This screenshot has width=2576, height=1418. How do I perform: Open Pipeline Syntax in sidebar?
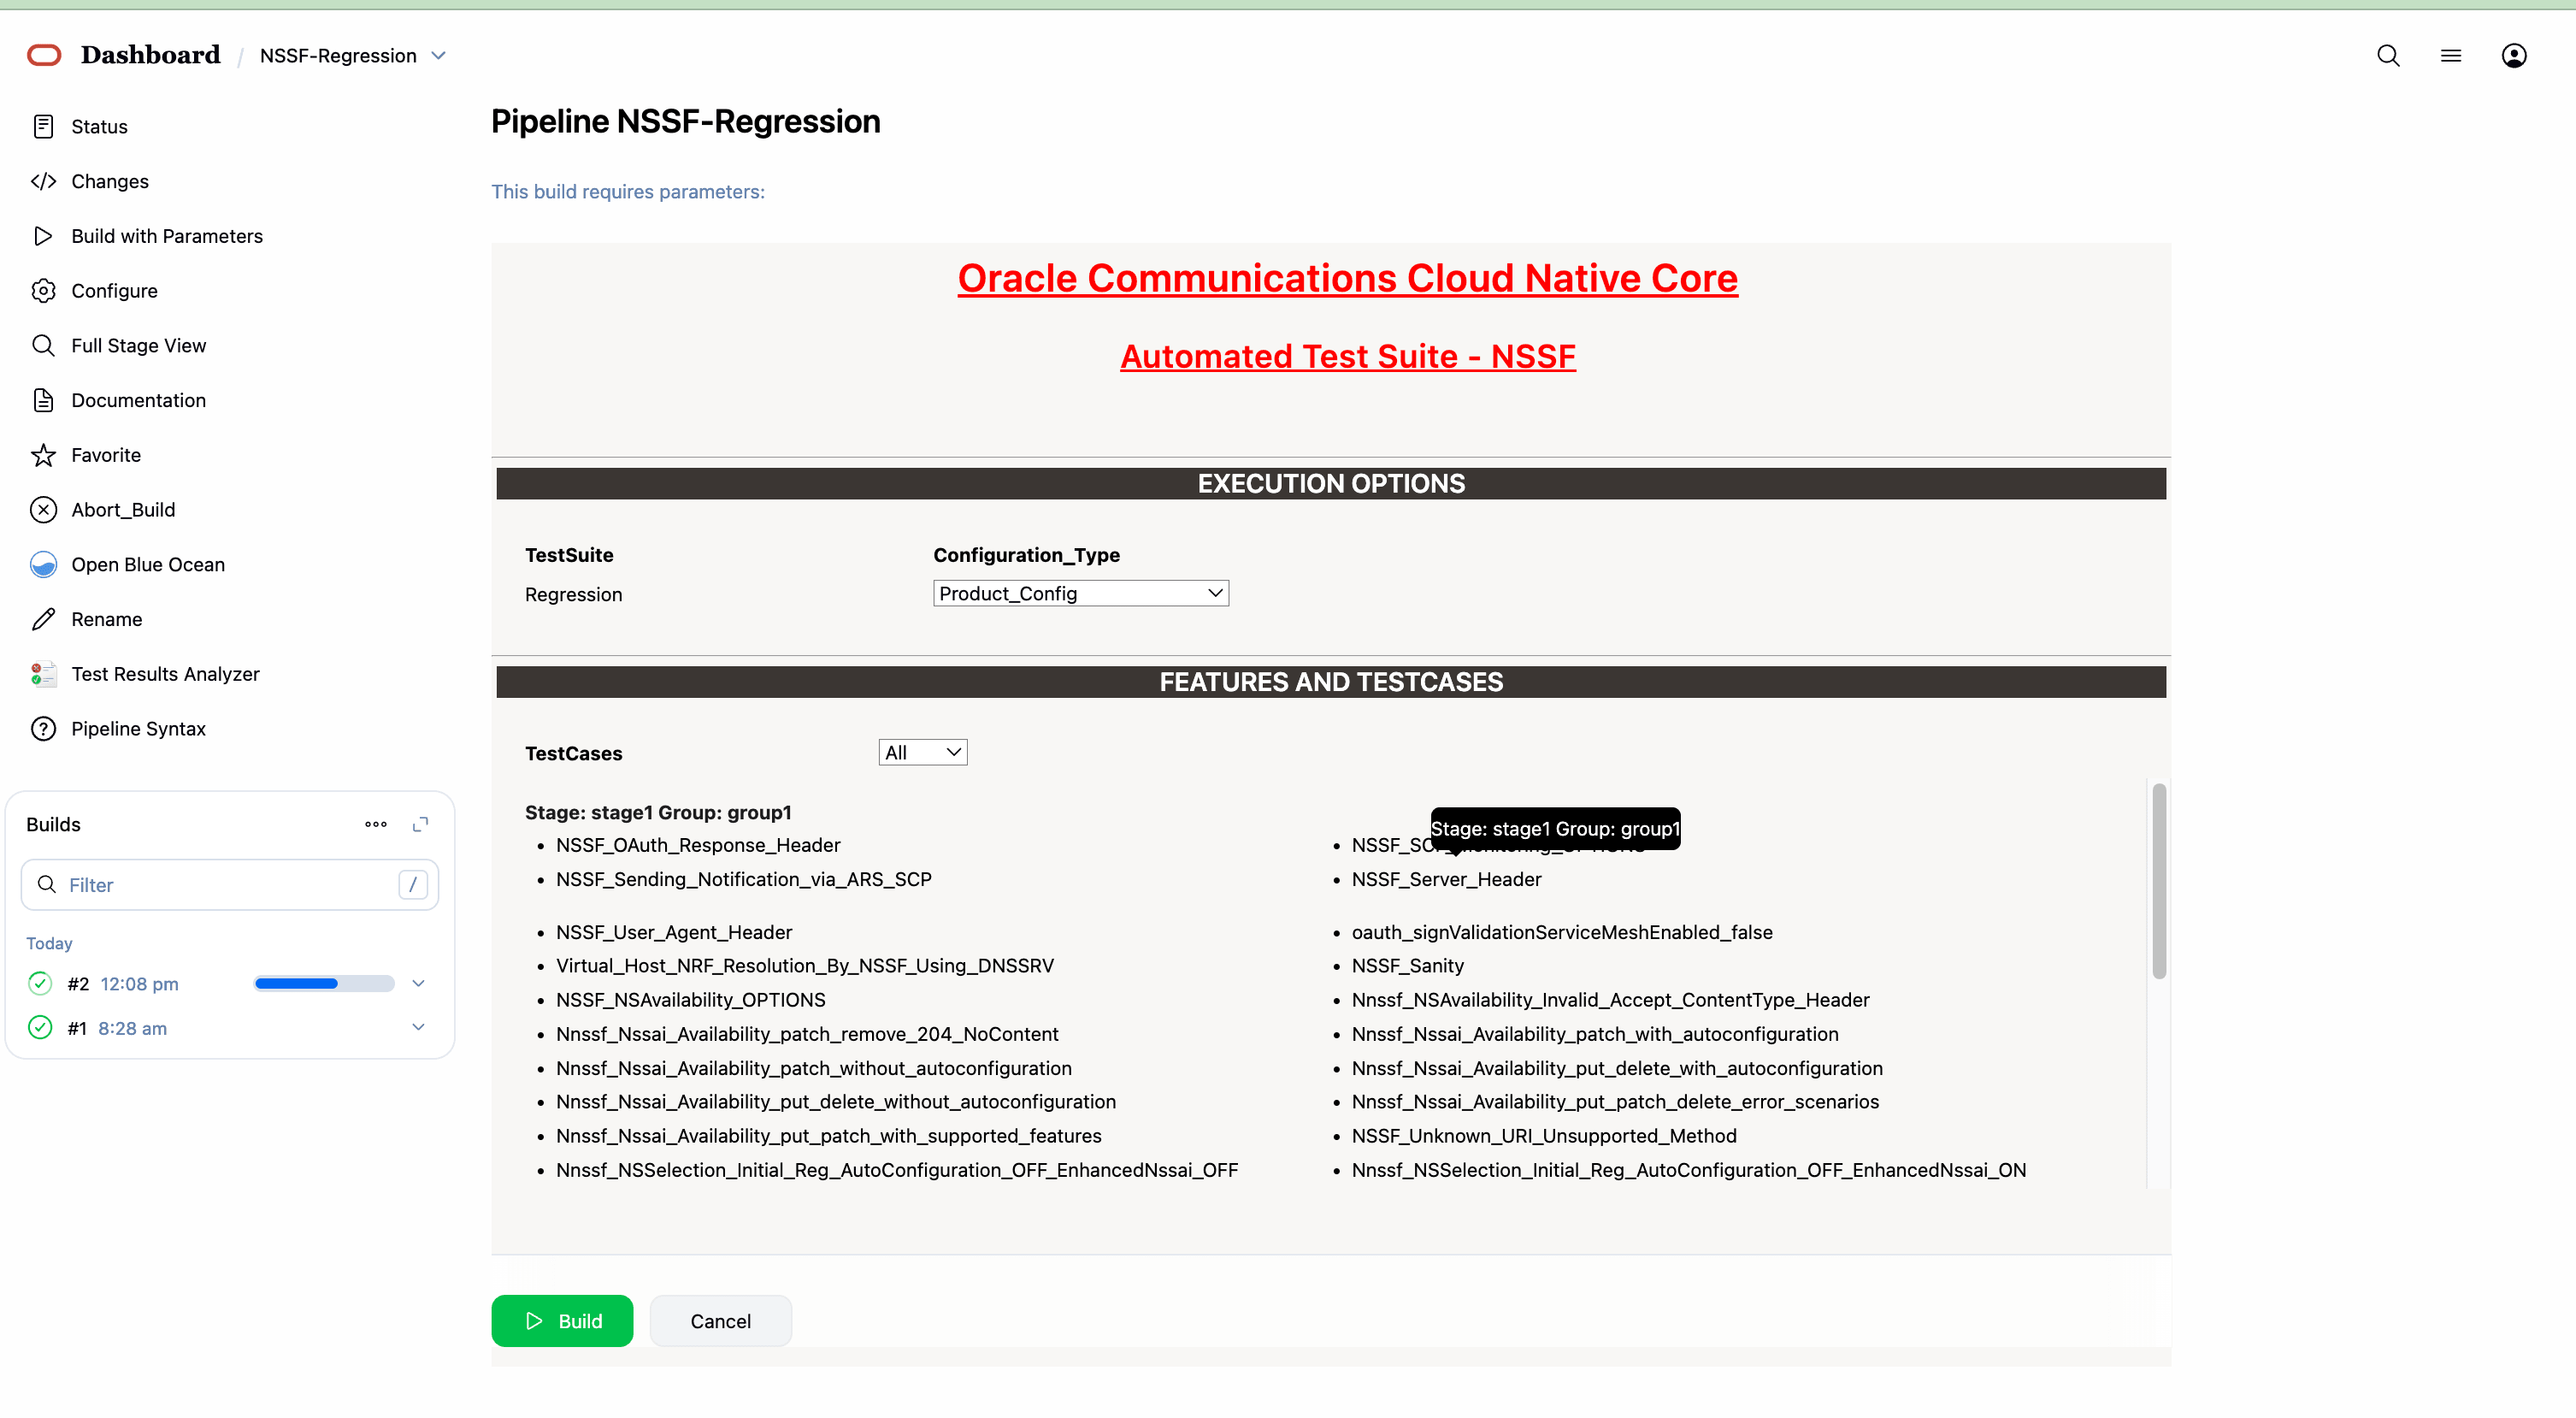[138, 729]
